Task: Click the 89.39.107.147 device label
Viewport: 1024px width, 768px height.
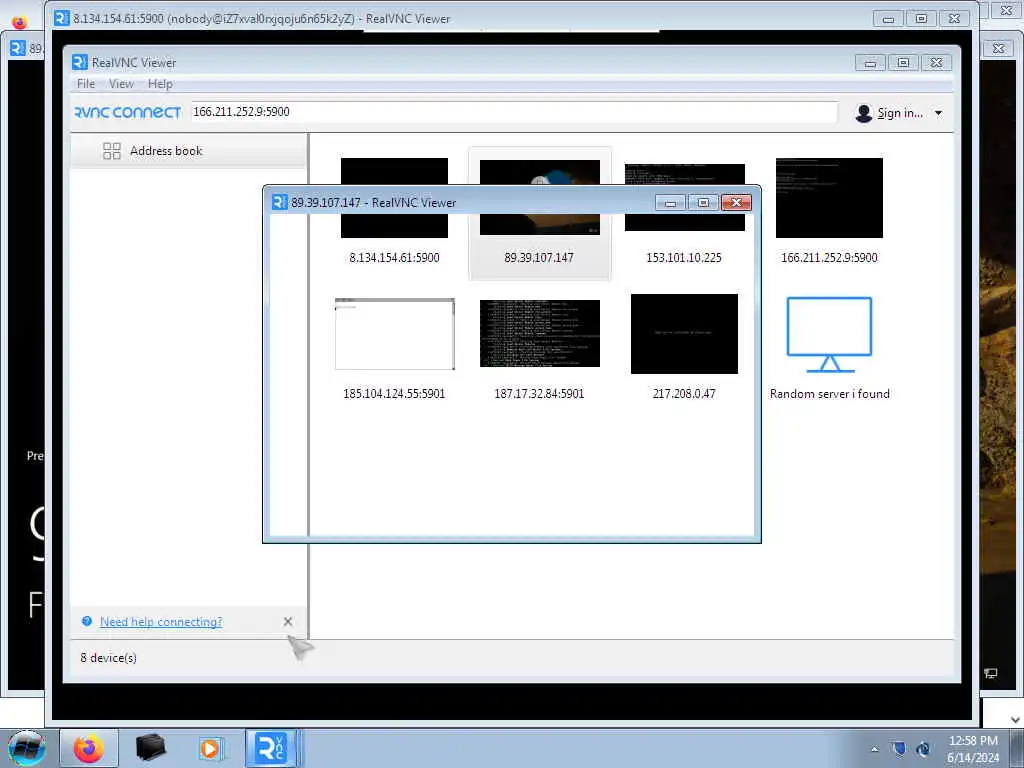Action: (539, 257)
